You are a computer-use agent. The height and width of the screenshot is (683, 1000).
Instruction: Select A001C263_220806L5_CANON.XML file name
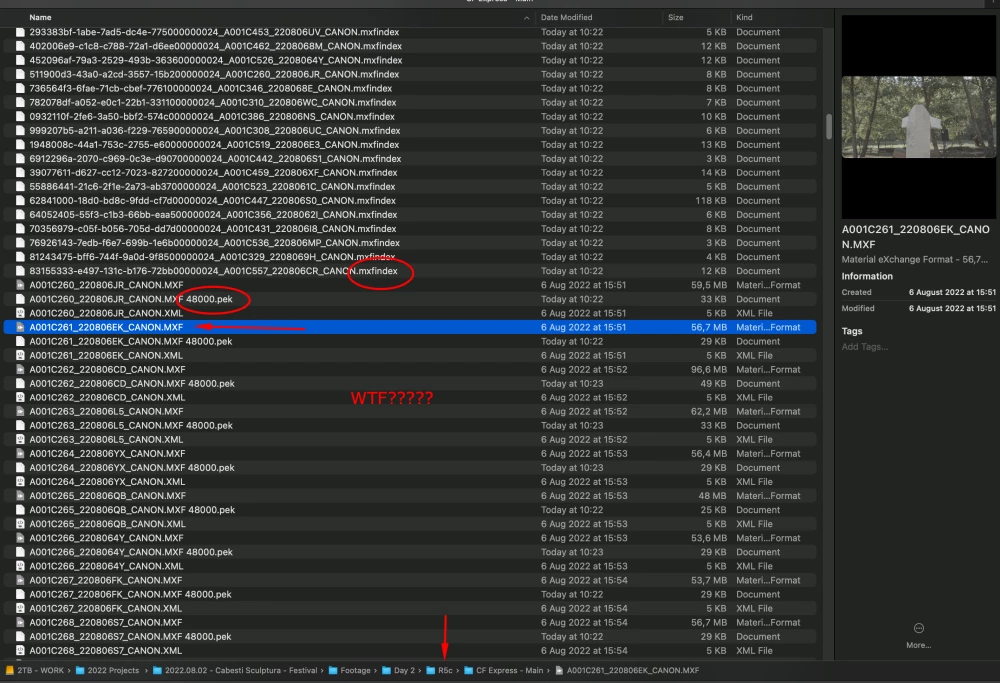click(106, 439)
